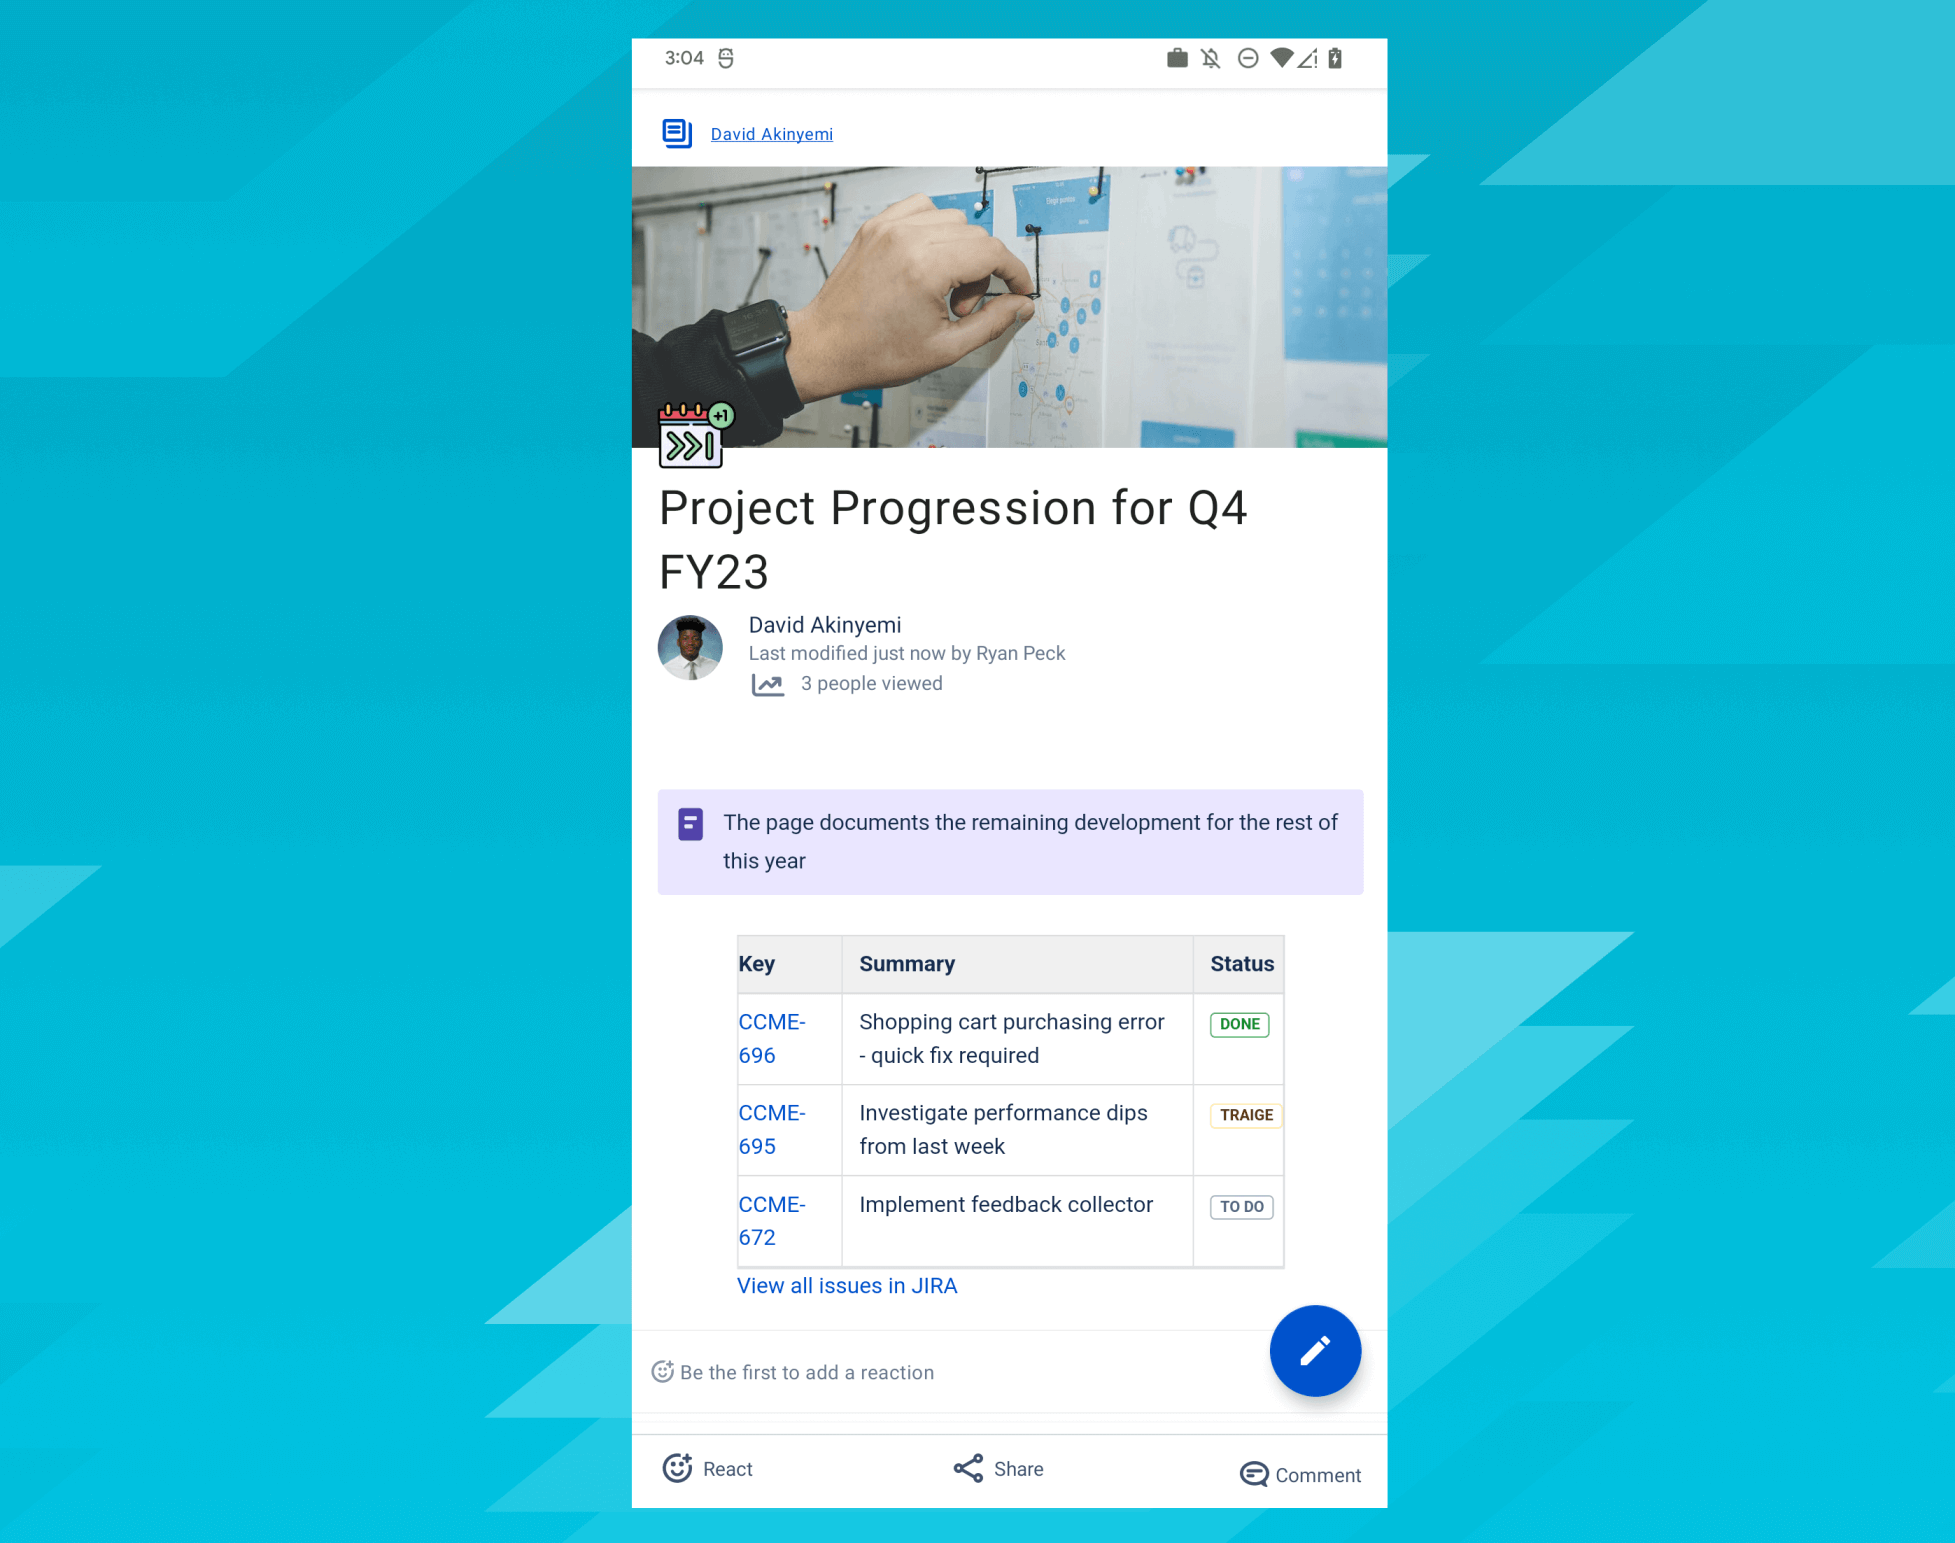Viewport: 1955px width, 1543px height.
Task: Click the TRAIGE status badge on CCME-695
Action: coord(1246,1114)
